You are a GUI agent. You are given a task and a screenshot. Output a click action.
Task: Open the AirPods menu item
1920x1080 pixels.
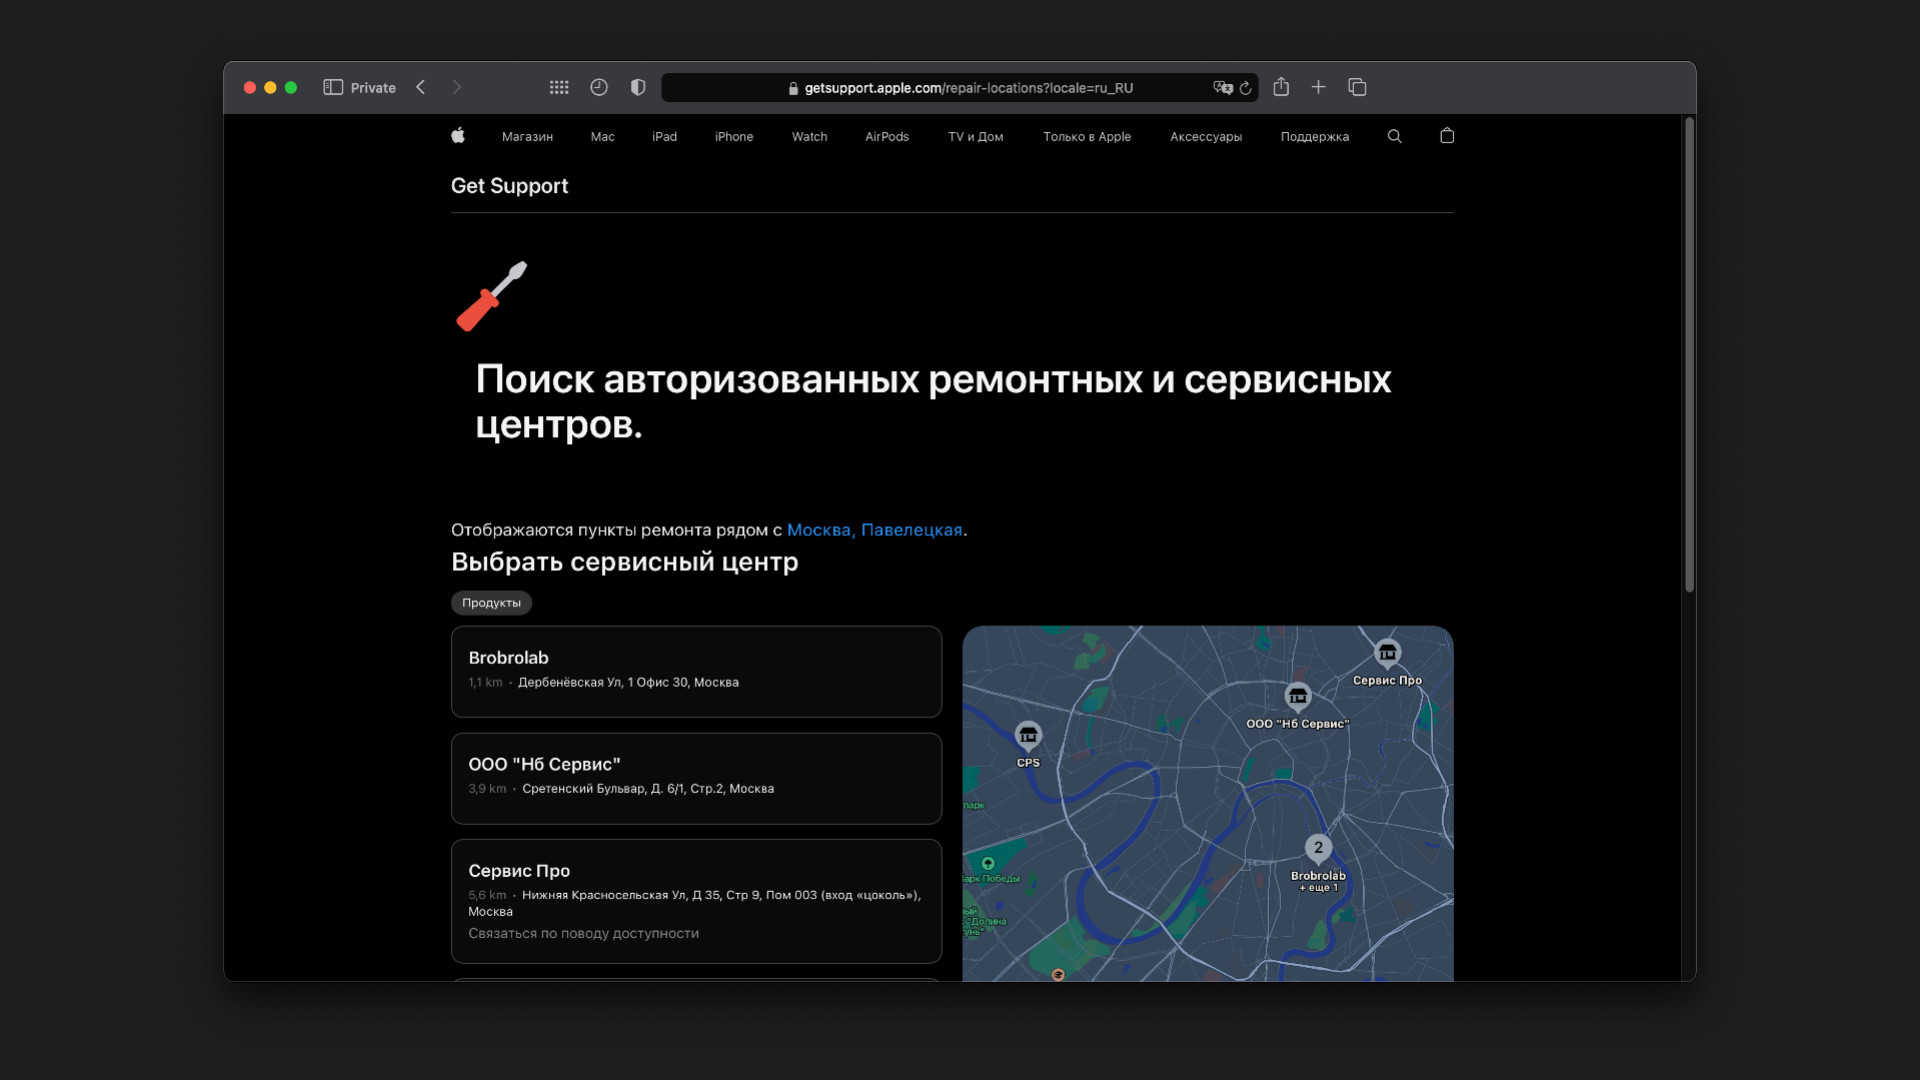coord(887,136)
